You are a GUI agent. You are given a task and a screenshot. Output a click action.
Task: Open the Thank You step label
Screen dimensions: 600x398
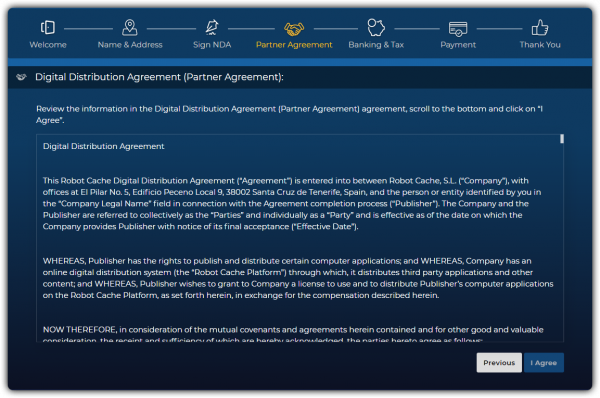(540, 45)
